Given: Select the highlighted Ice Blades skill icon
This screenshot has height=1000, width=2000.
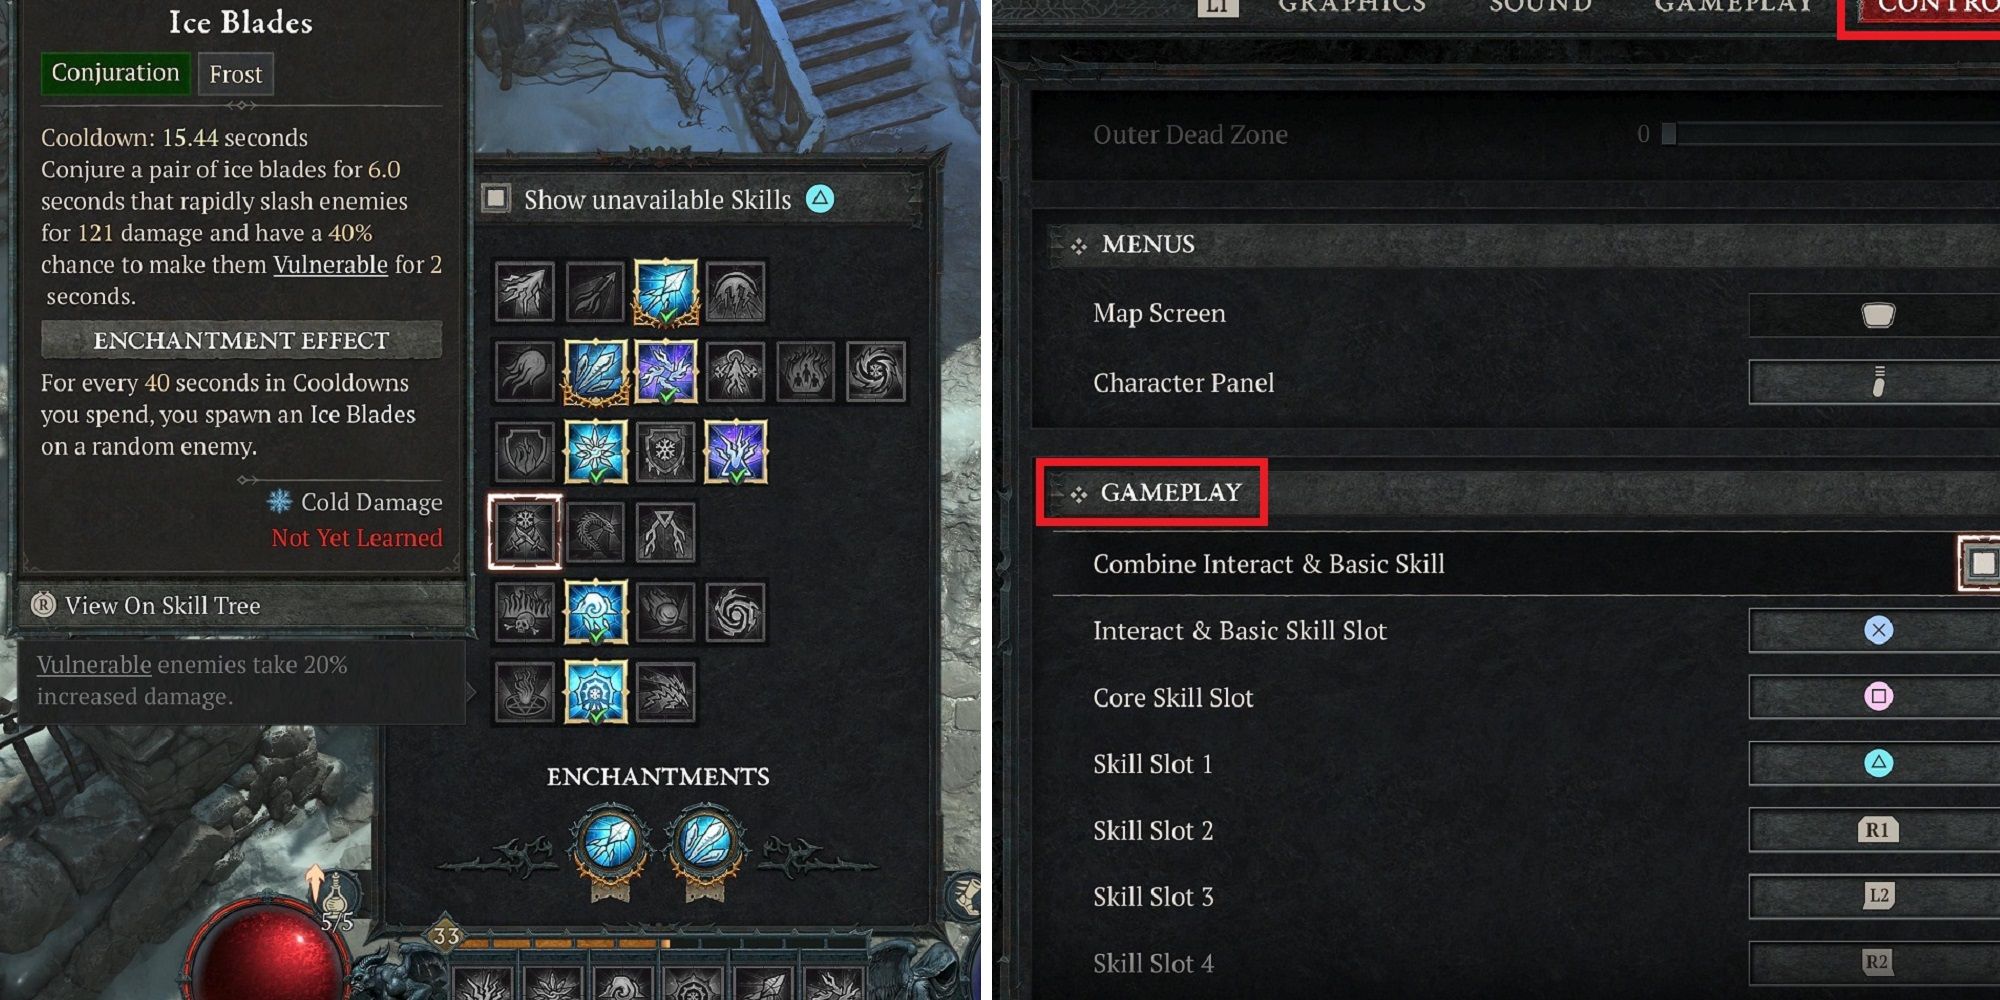Looking at the screenshot, I should click(x=525, y=532).
